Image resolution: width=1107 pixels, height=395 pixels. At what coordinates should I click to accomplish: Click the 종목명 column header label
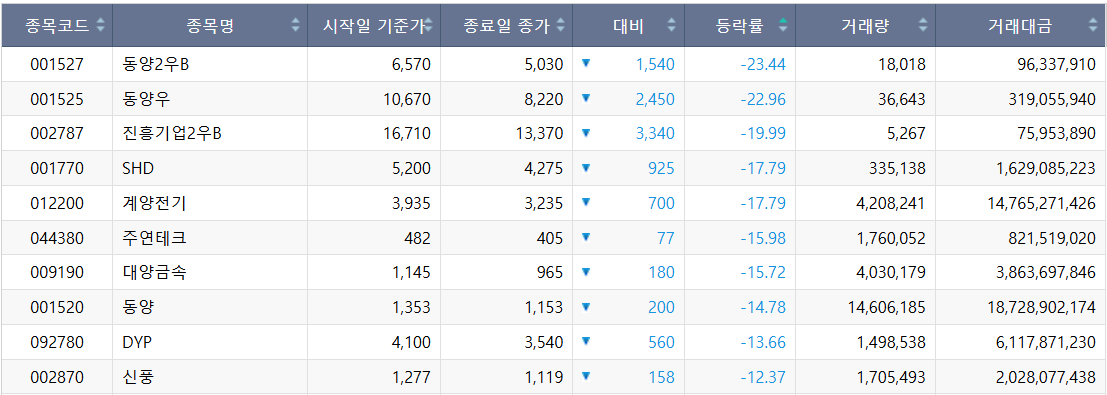pos(210,26)
